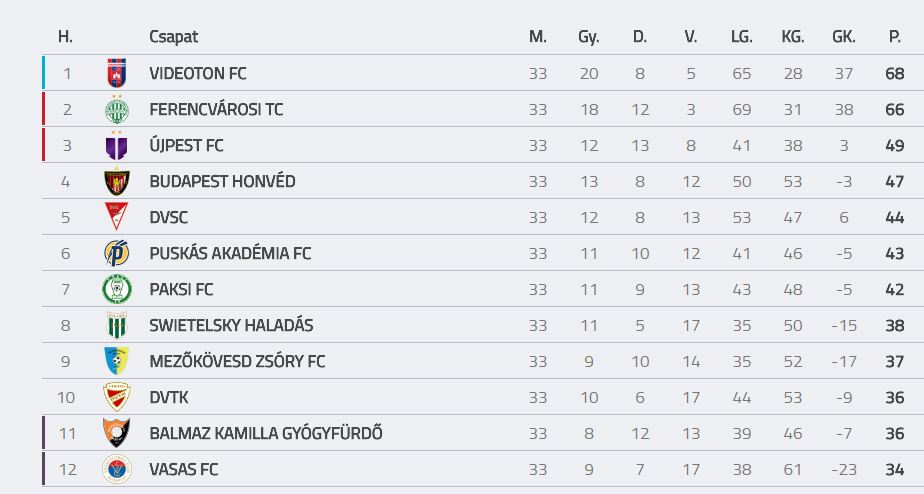Screen dimensions: 924x494
Task: Open the Újpest FC purple crest
Action: click(117, 146)
